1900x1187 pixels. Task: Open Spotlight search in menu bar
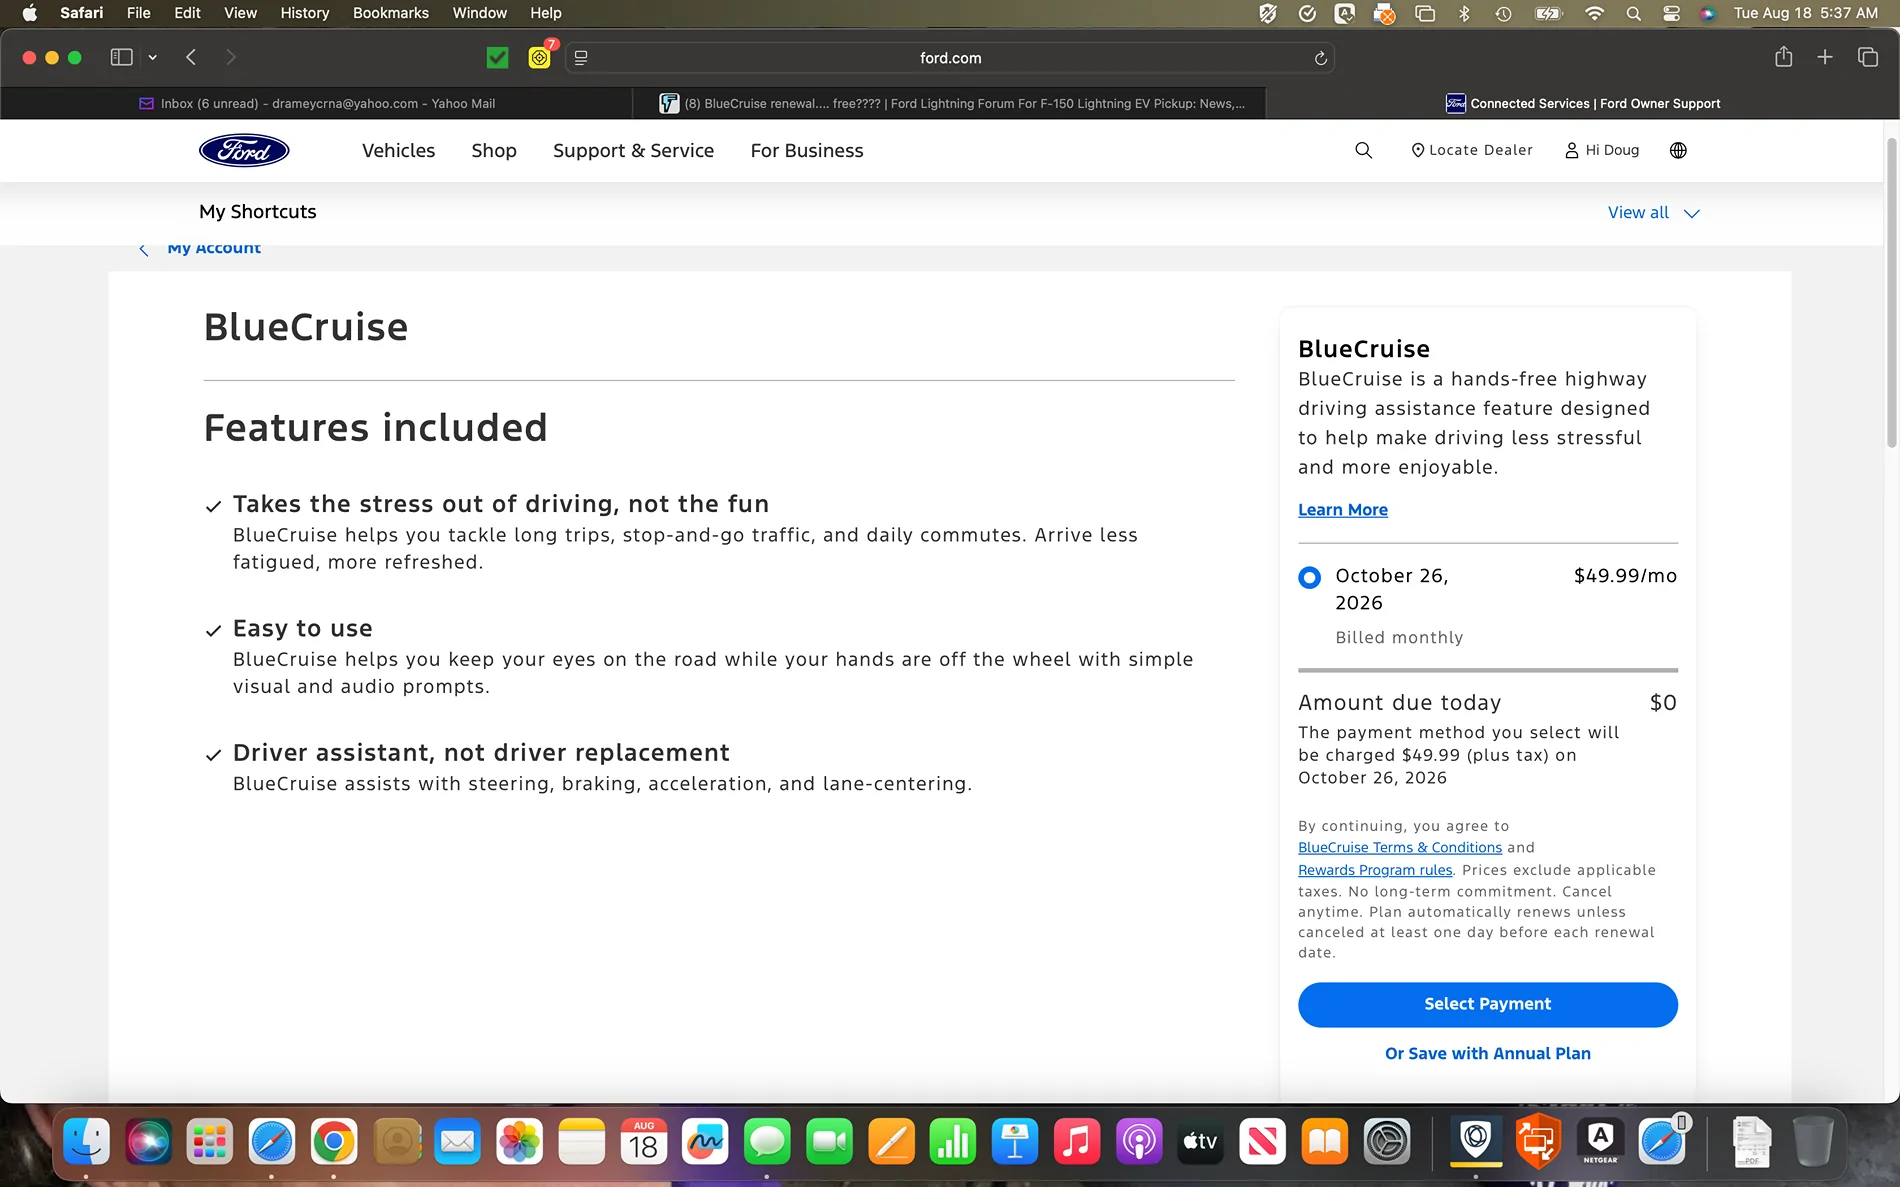[1633, 13]
